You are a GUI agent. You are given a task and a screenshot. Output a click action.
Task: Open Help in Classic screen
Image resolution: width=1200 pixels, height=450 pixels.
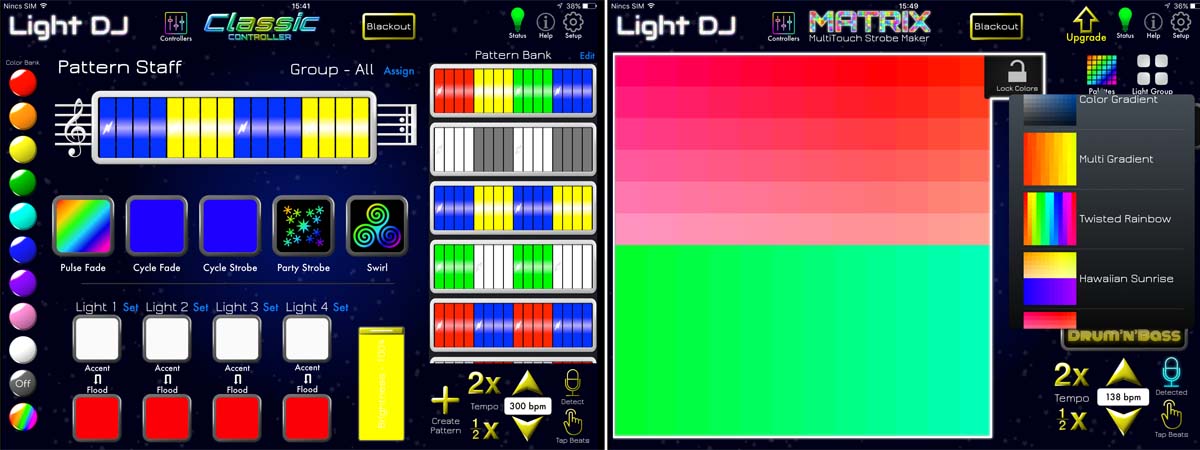[546, 25]
